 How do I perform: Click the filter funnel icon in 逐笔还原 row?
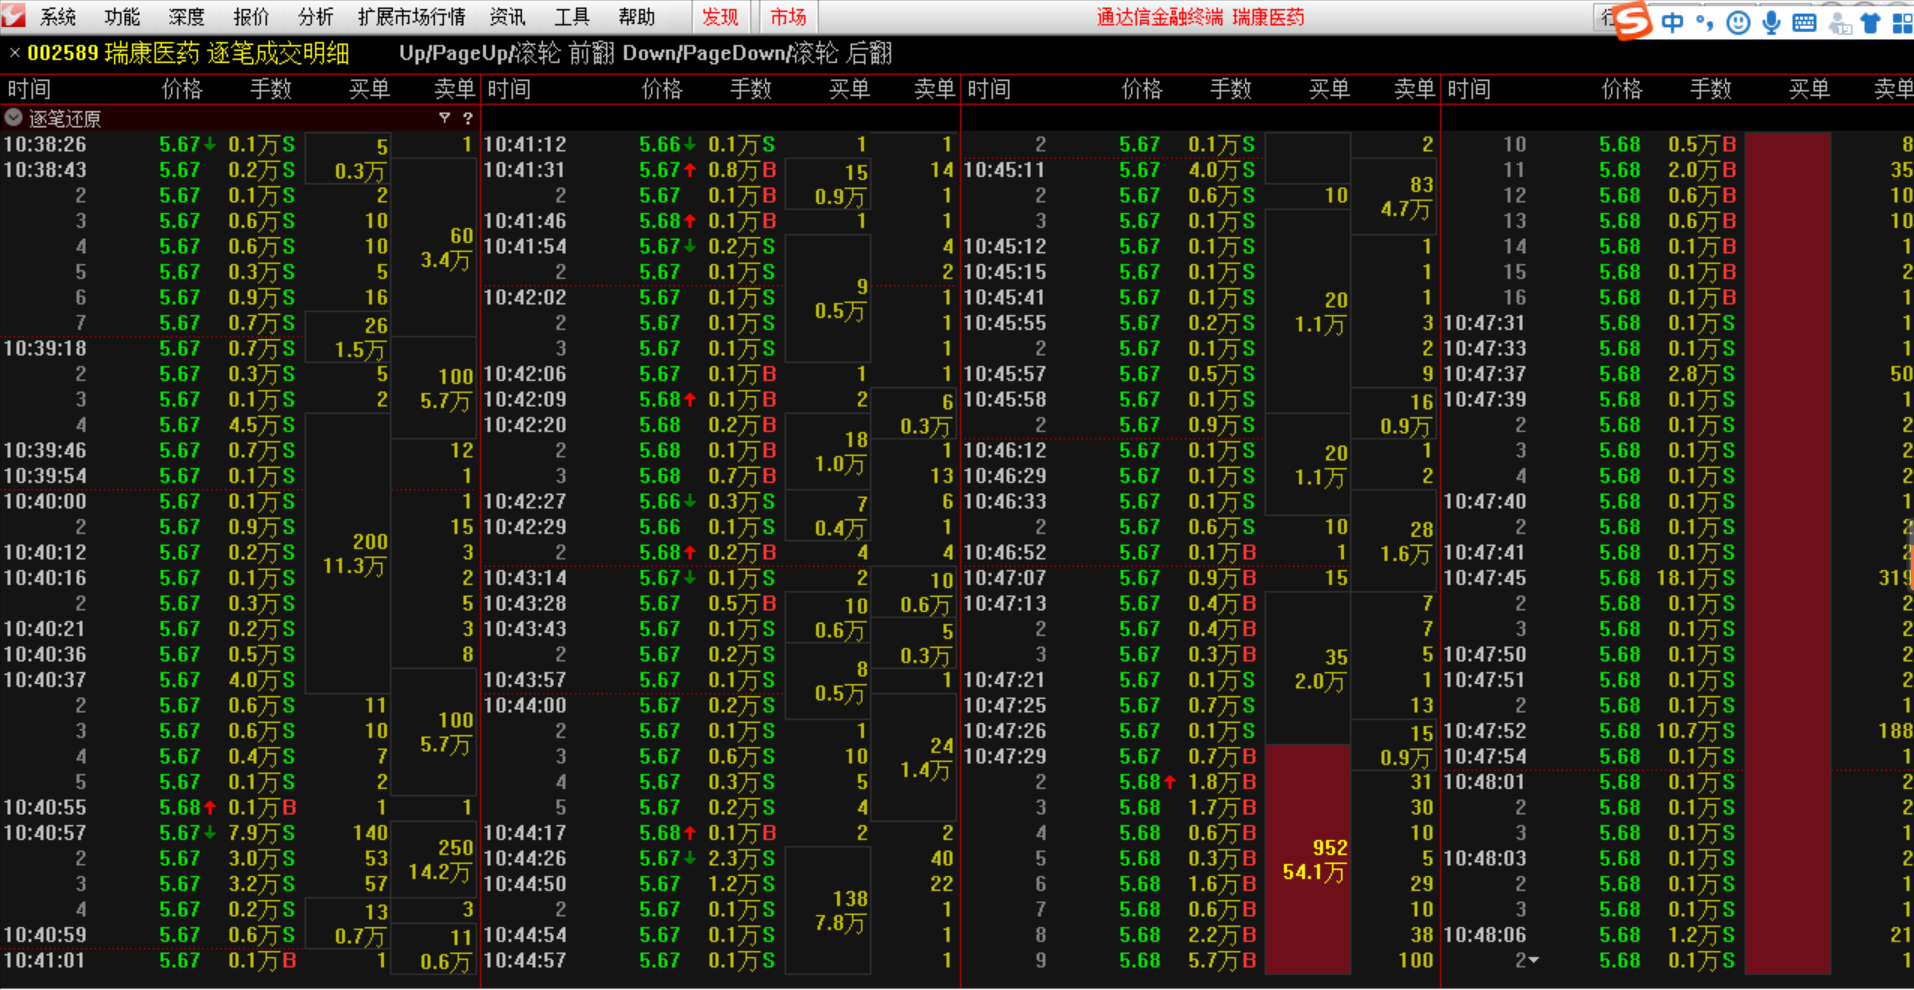444,118
